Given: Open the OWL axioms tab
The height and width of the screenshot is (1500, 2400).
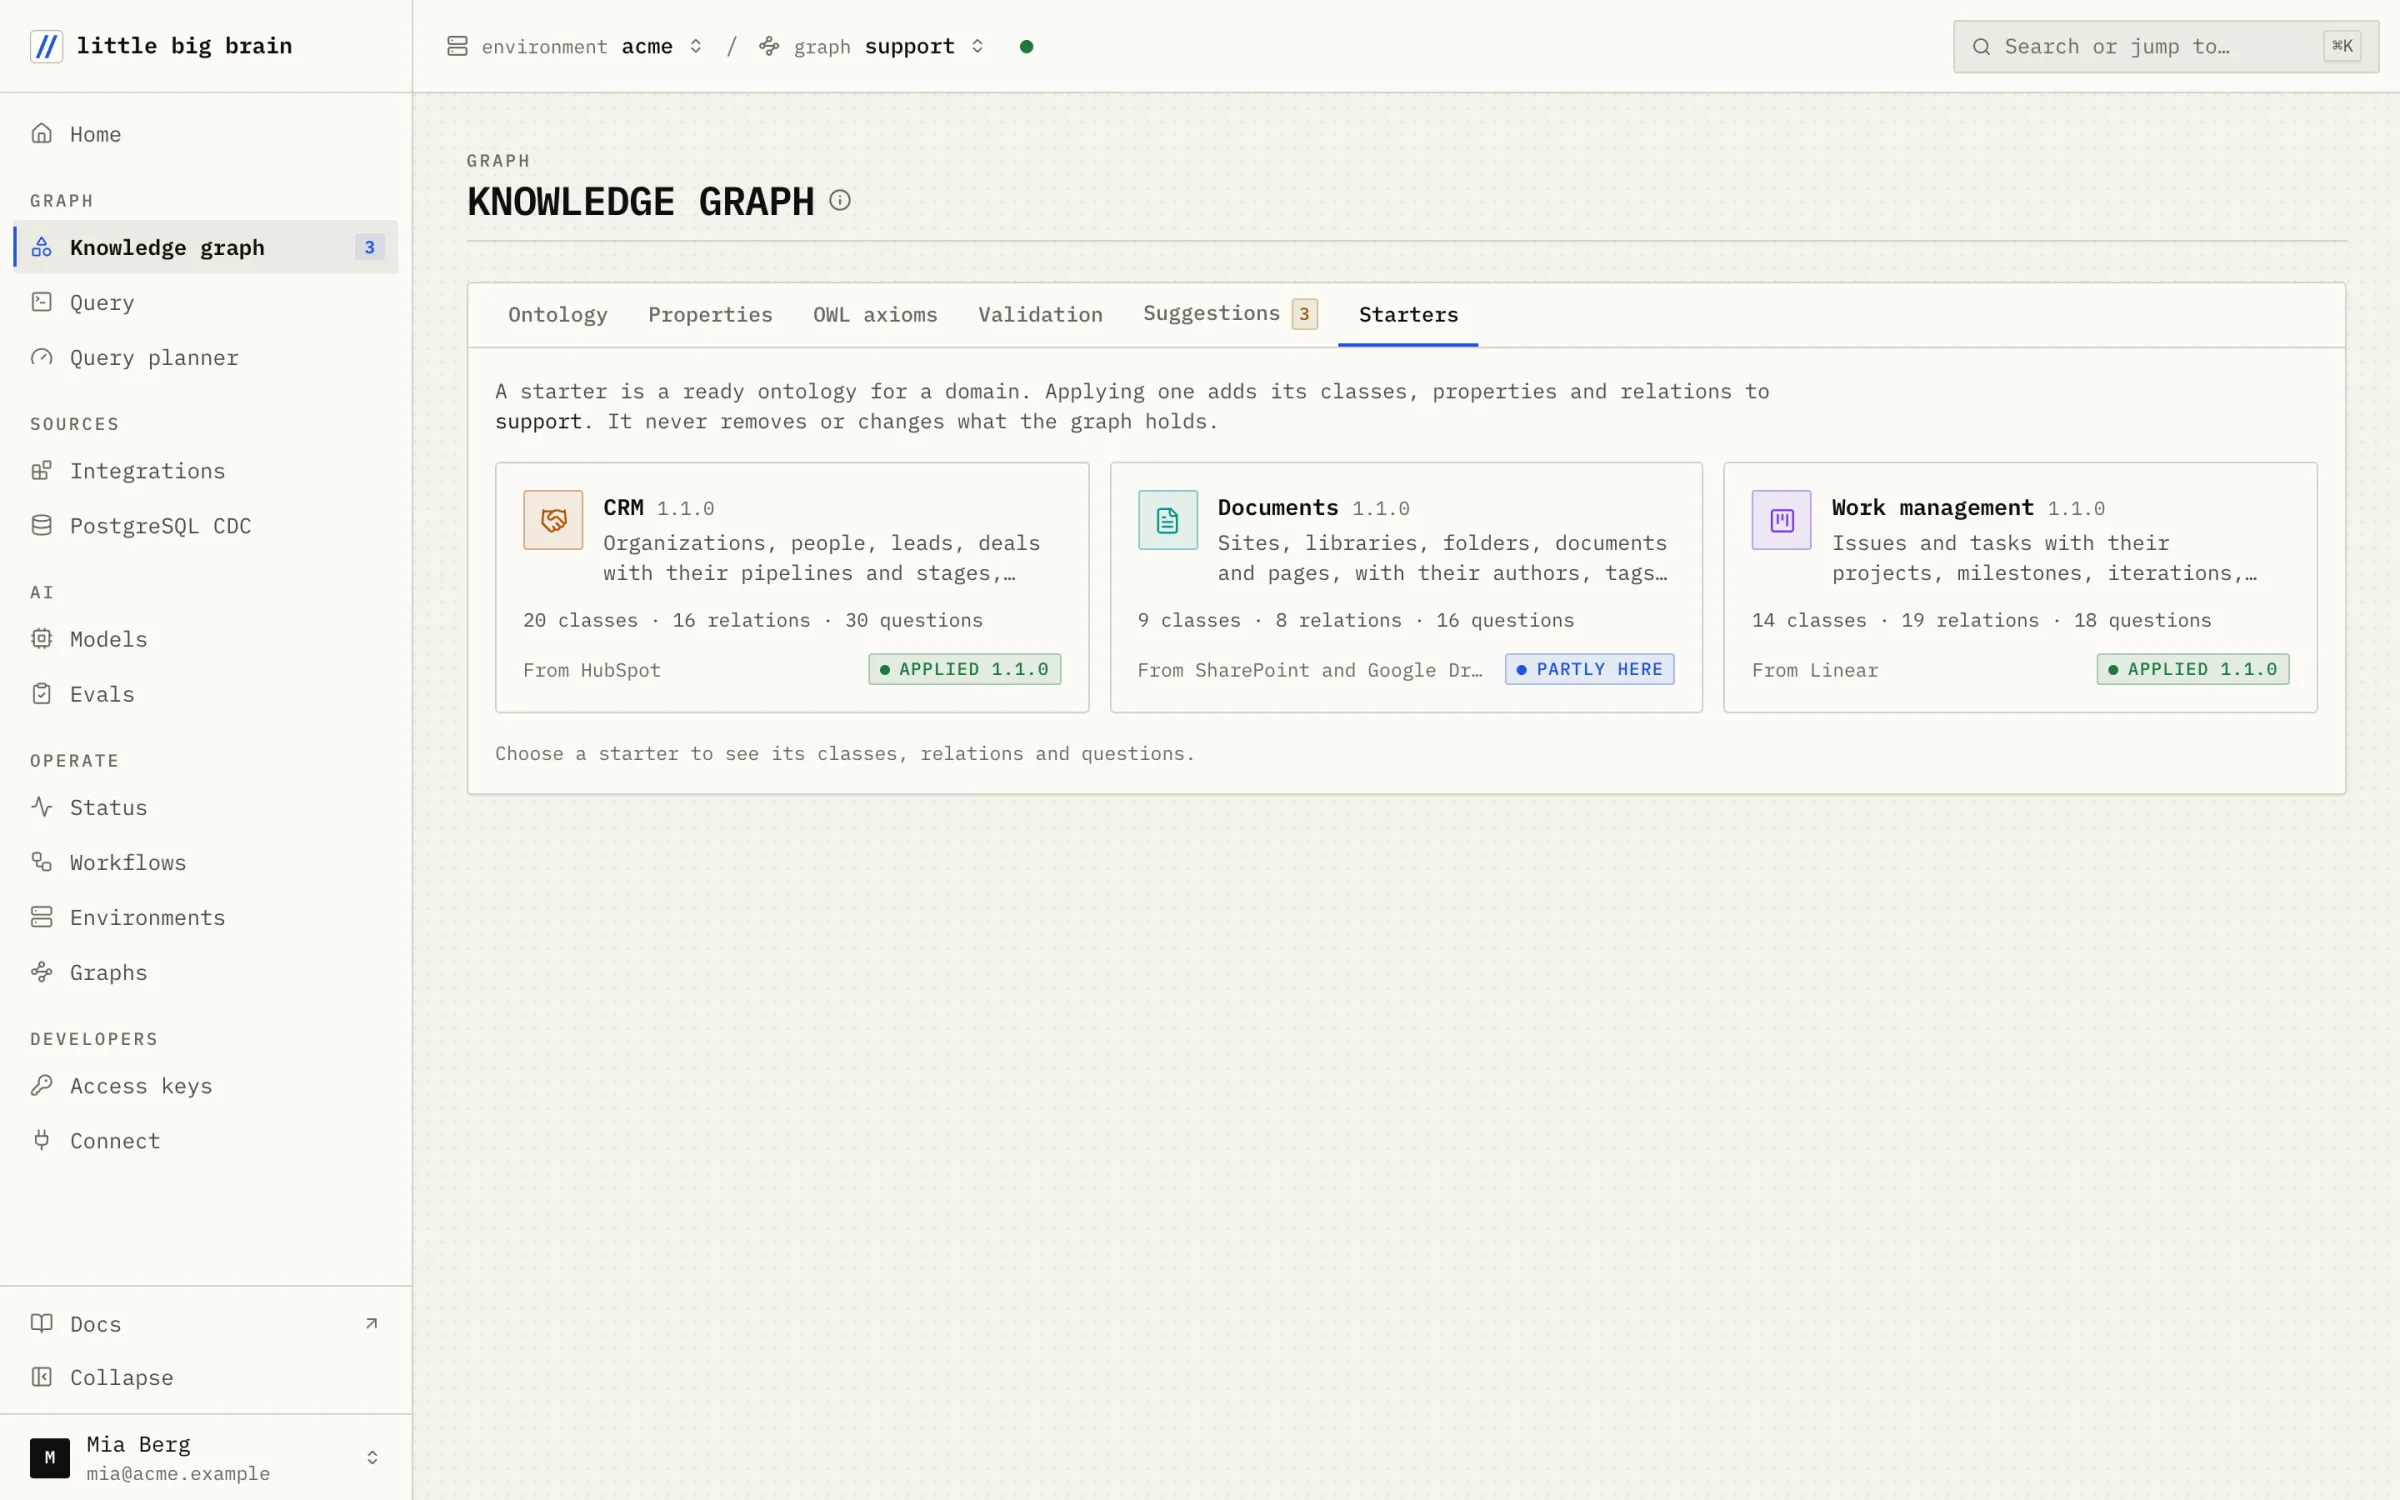Looking at the screenshot, I should [x=875, y=315].
